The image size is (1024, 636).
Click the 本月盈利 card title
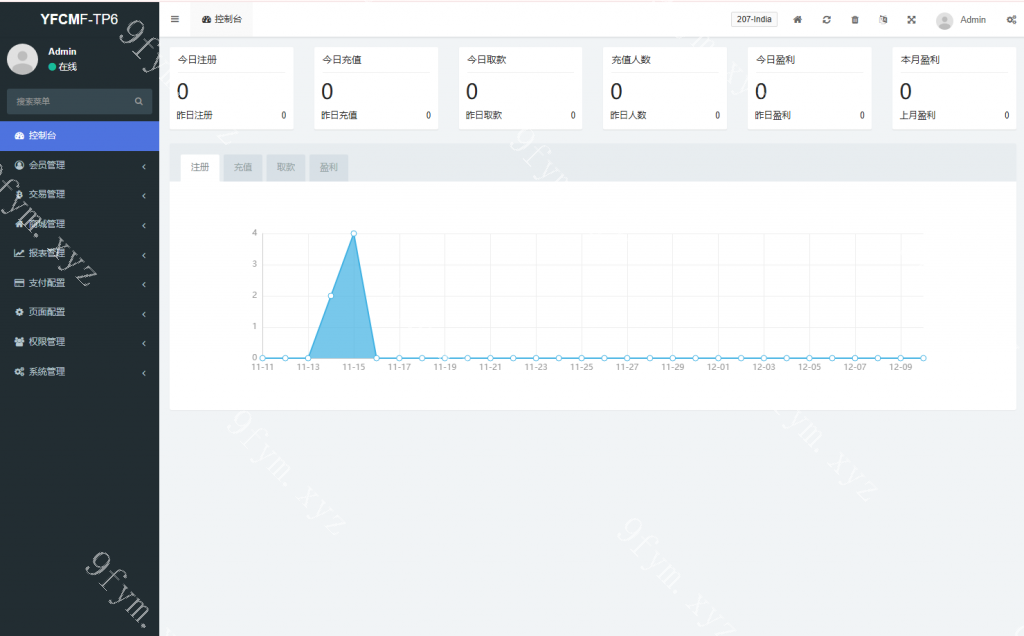tap(920, 59)
